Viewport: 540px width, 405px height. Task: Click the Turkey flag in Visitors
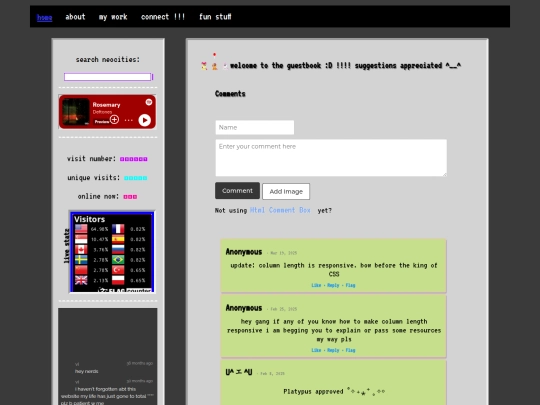tap(118, 270)
